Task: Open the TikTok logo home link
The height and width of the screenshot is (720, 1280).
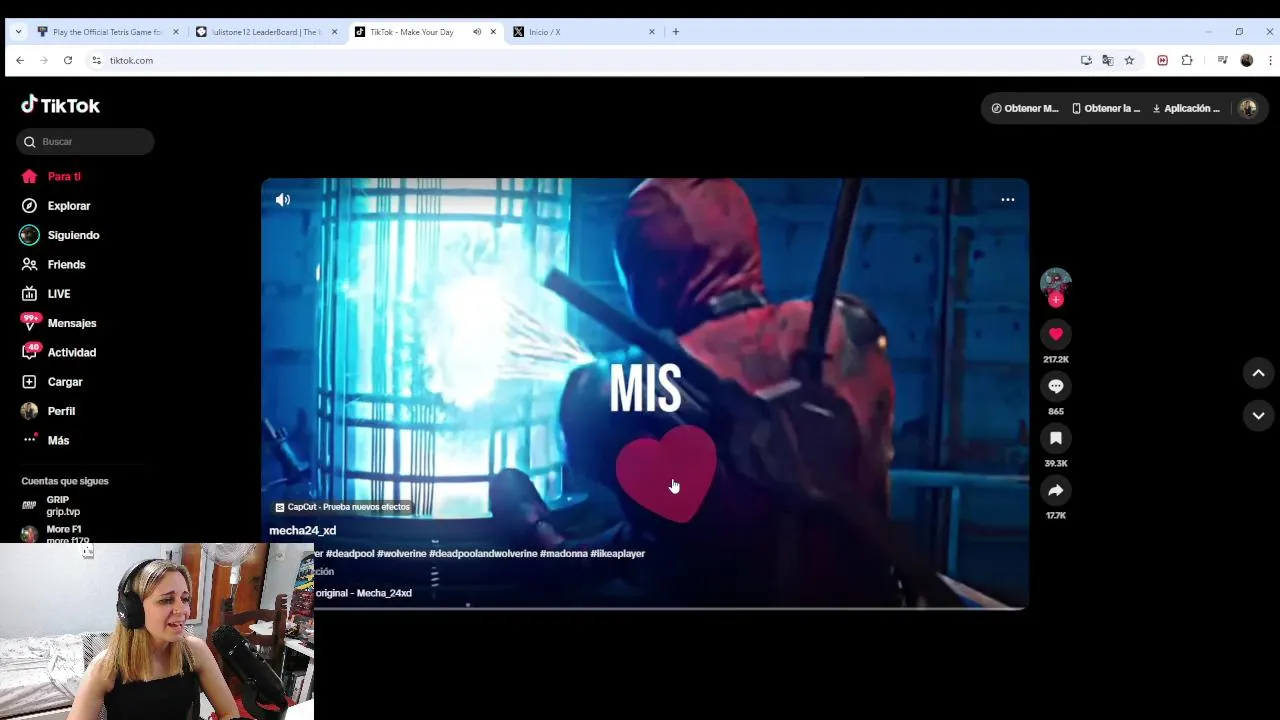Action: click(60, 105)
